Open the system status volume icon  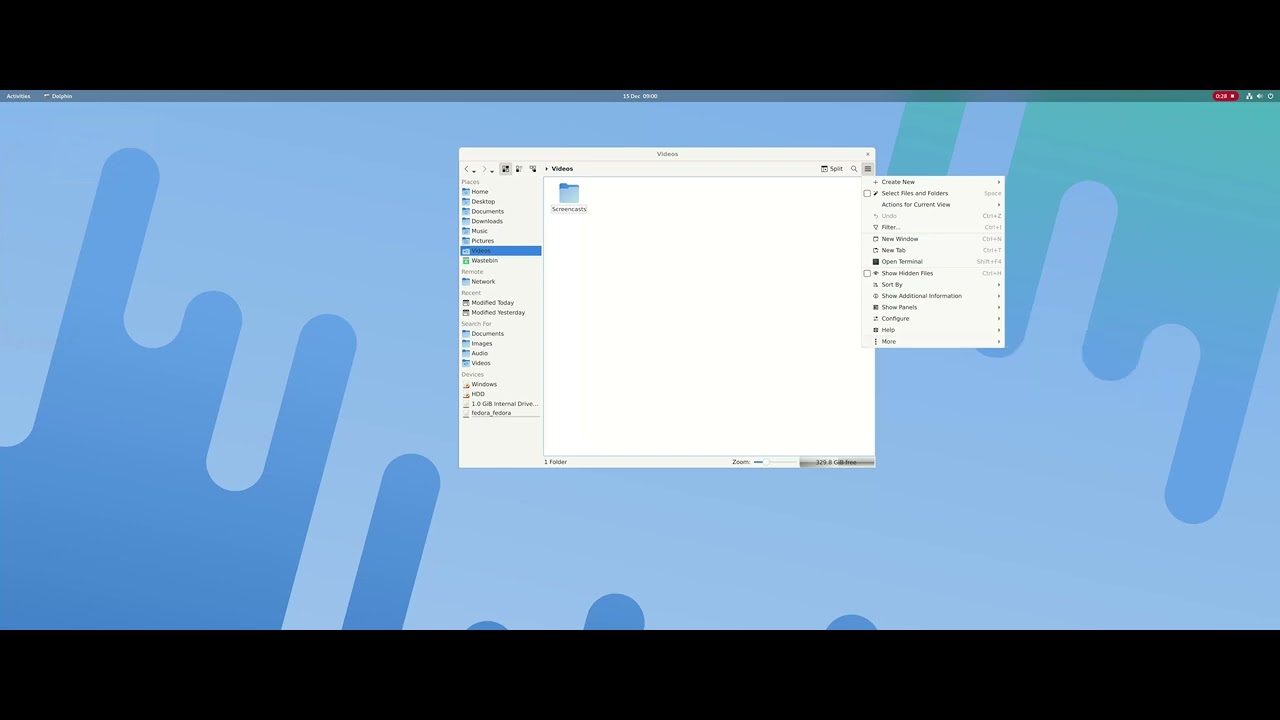pyautogui.click(x=1260, y=96)
